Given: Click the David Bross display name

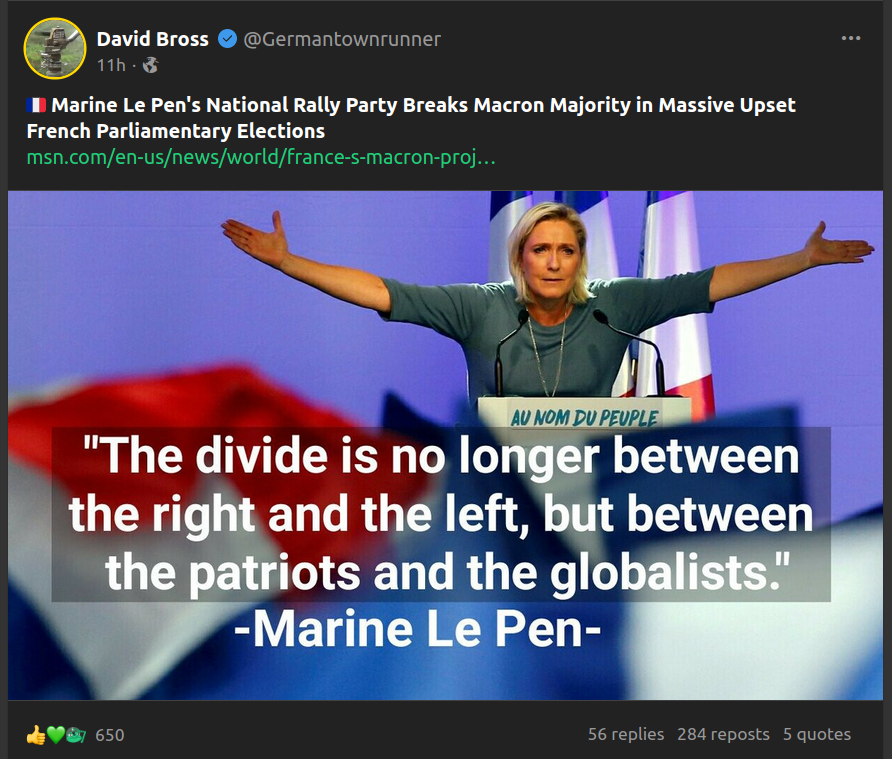Looking at the screenshot, I should point(152,39).
